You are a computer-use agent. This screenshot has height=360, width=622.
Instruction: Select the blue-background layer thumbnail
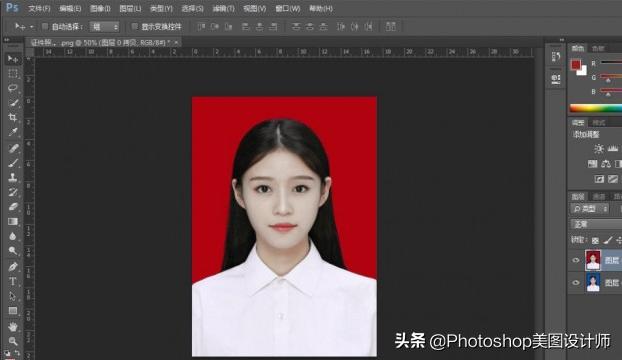click(593, 283)
